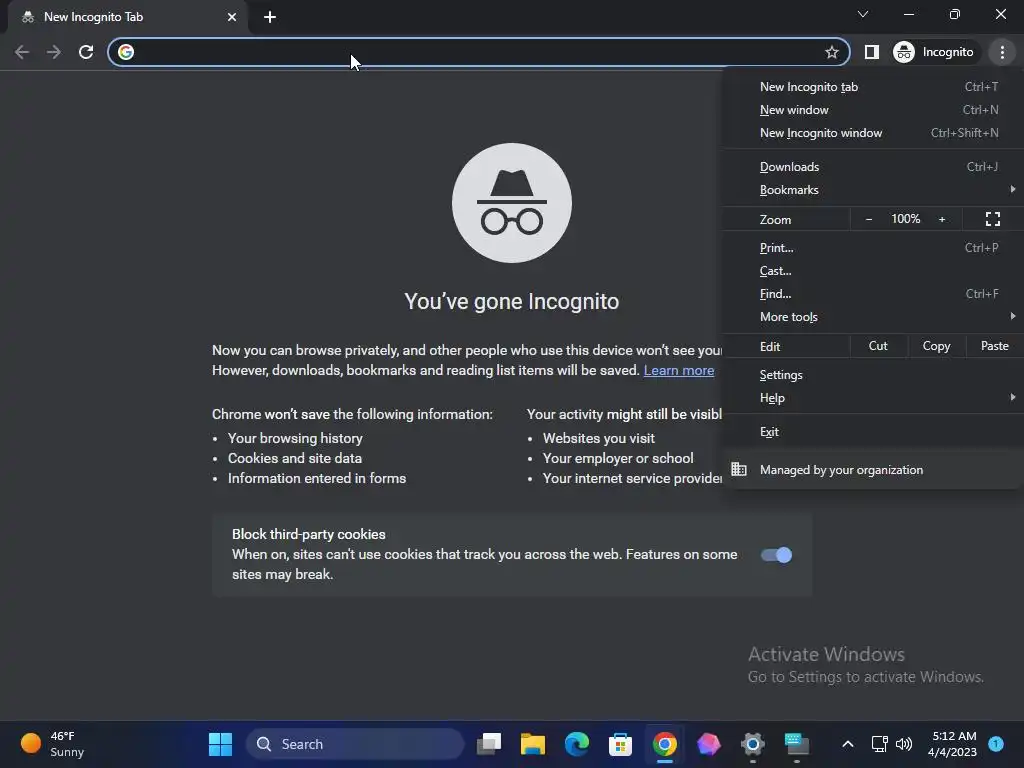Screen dimensions: 1024x768
Task: Open Downloads from the menu
Action: pos(872,167)
